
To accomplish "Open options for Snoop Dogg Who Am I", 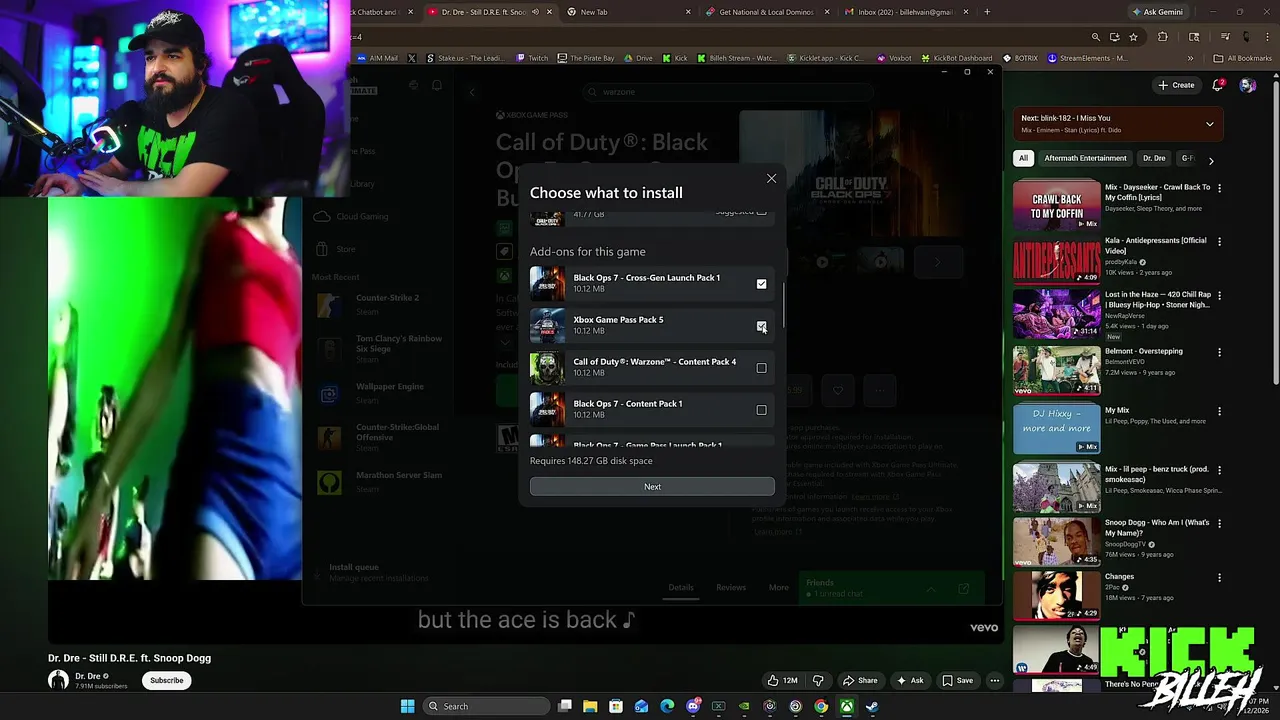I will (1219, 524).
